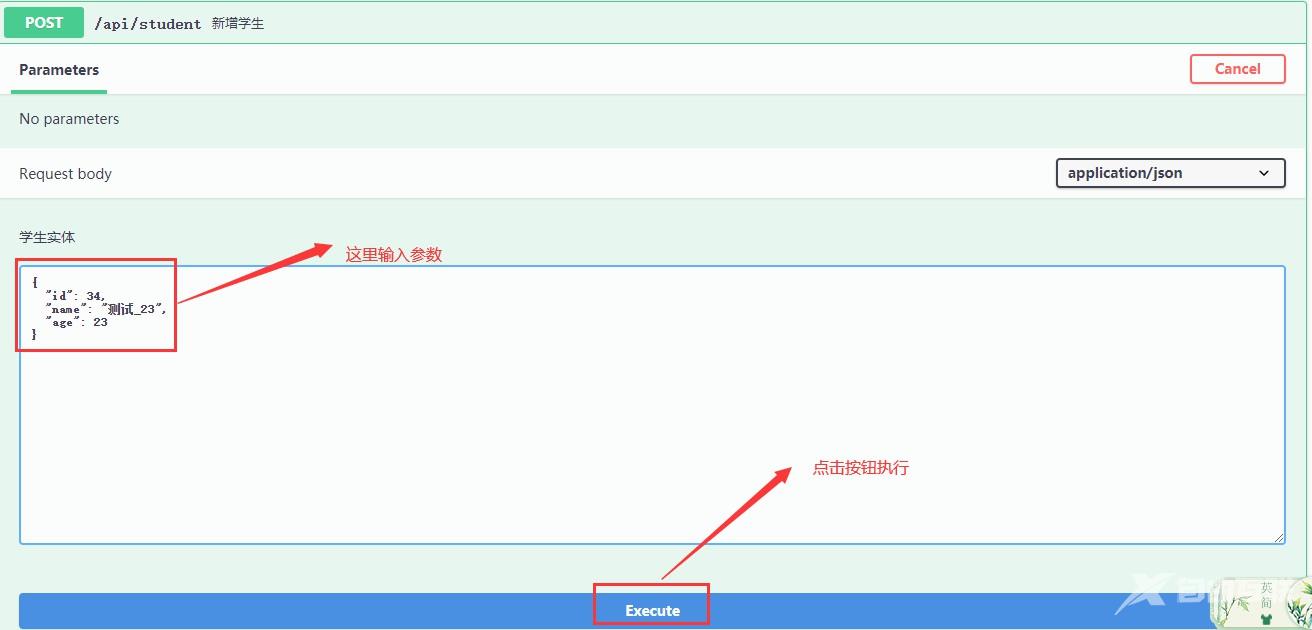Screen dimensions: 1312x630
Task: Click the "id": 34 line in the body
Action: (75, 296)
